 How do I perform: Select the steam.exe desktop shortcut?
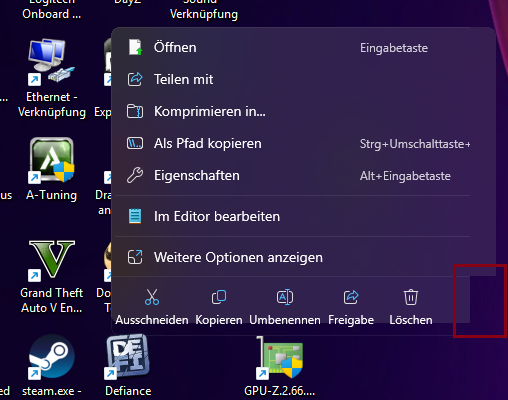pyautogui.click(x=52, y=366)
